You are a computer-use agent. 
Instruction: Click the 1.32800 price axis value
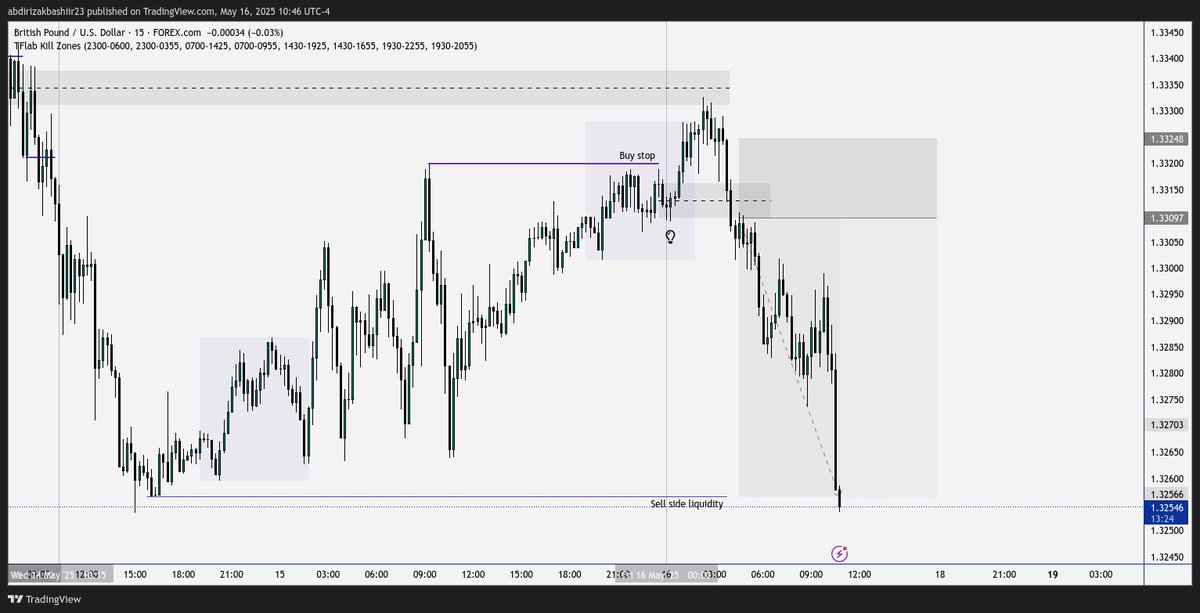pos(1166,373)
